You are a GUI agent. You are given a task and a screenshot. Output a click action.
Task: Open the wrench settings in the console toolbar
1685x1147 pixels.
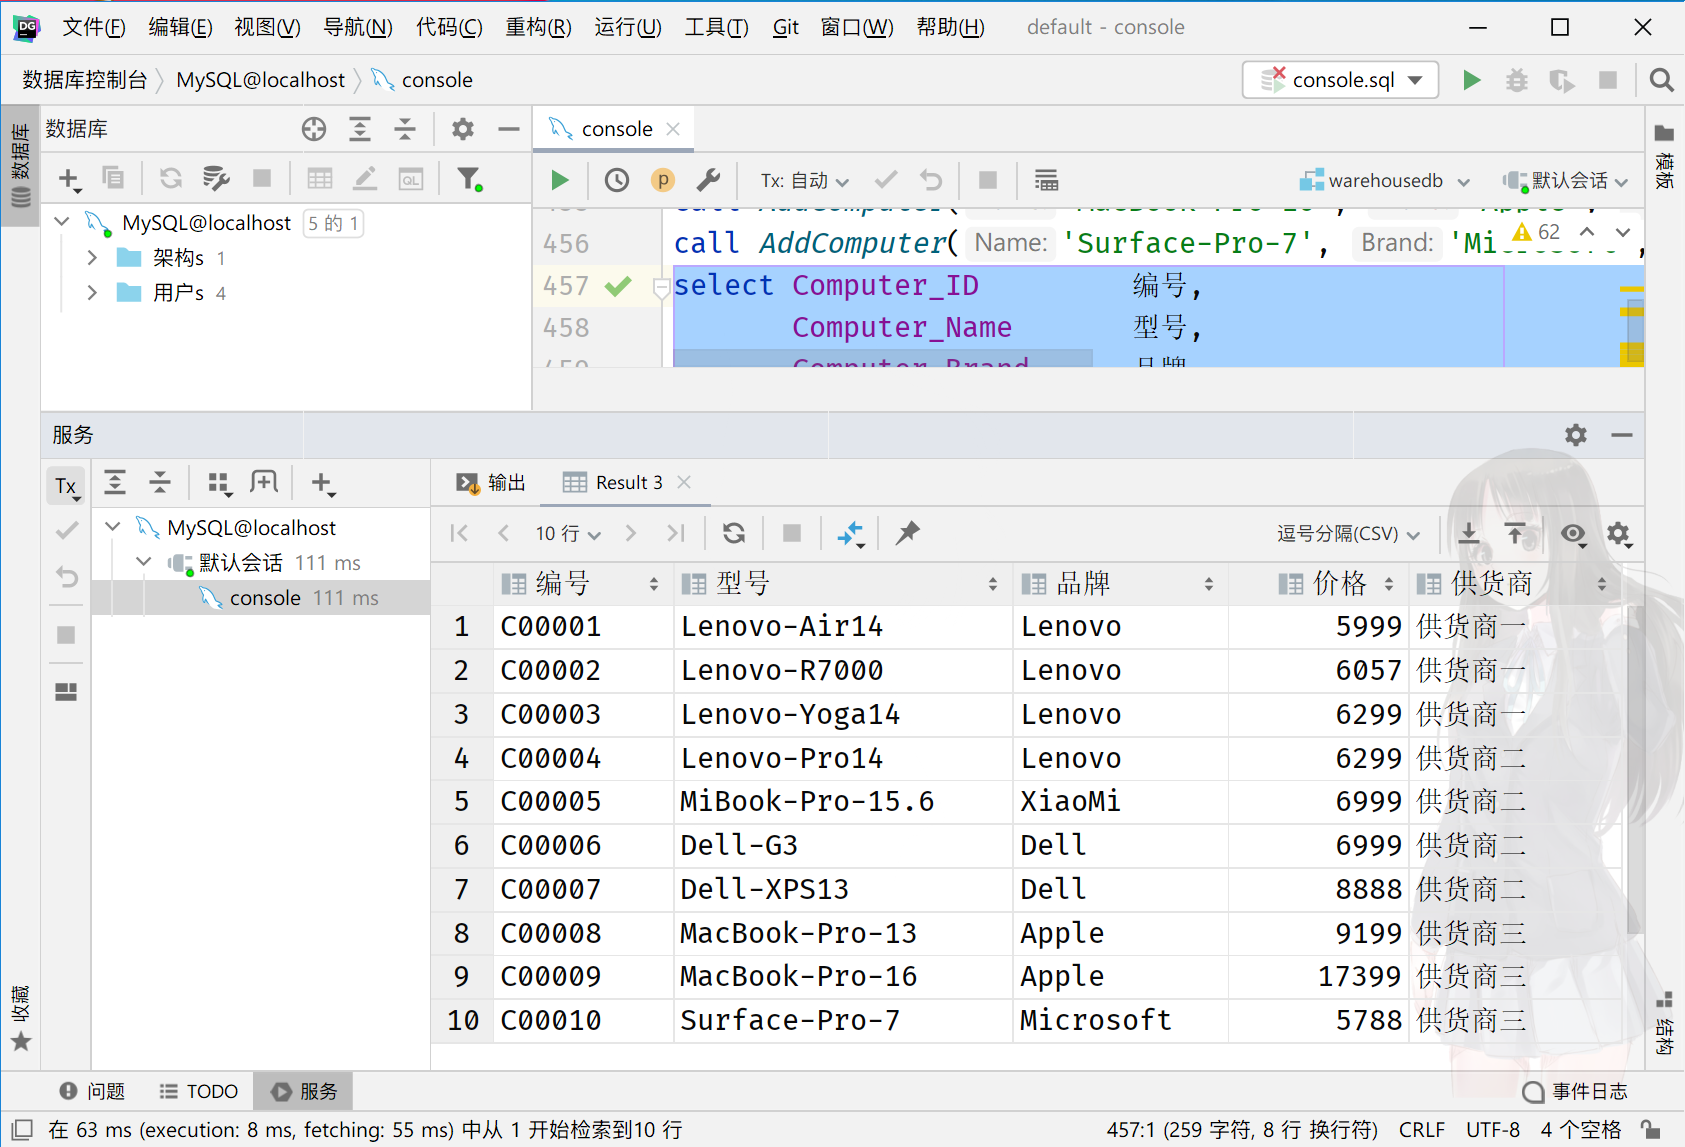[x=708, y=180]
